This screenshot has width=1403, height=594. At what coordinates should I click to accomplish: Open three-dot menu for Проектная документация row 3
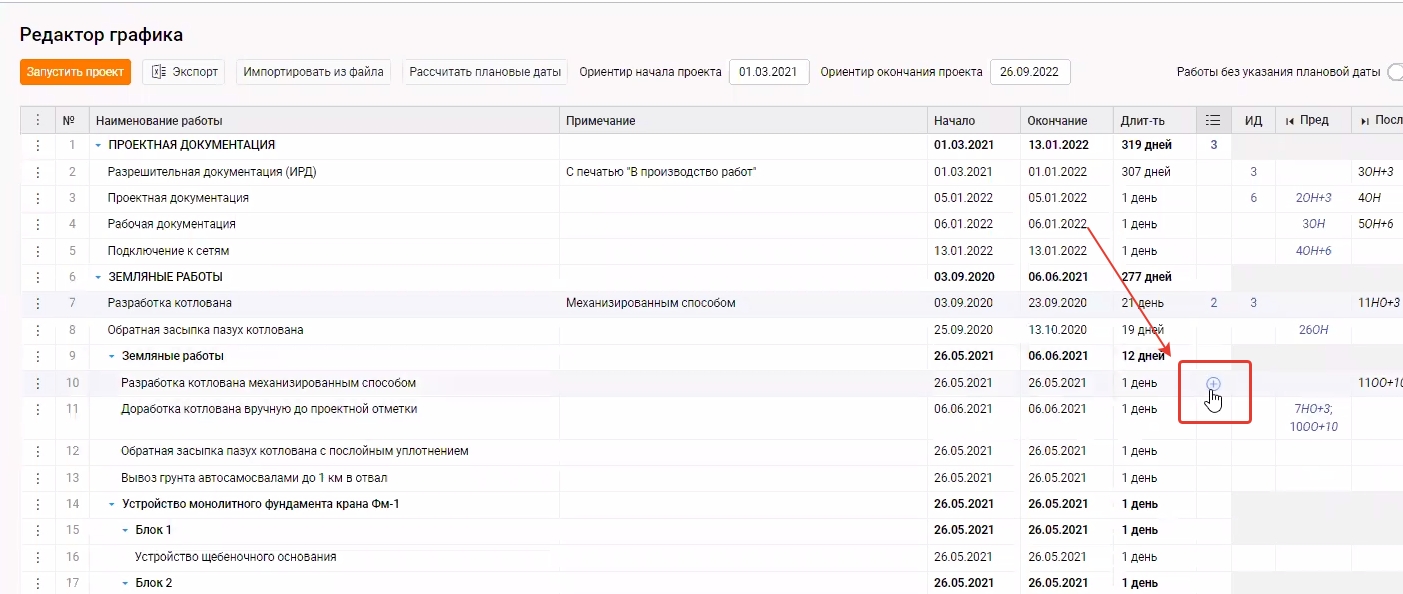coord(38,198)
